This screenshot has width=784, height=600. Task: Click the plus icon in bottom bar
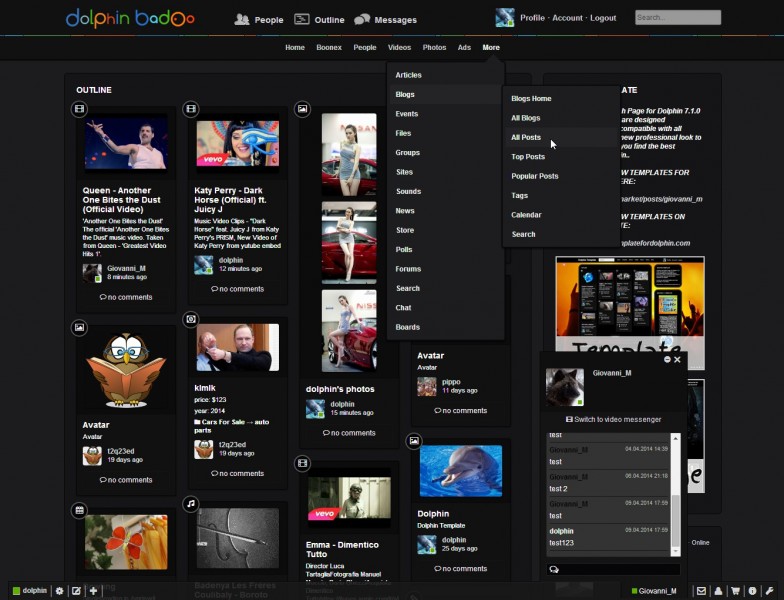(93, 591)
